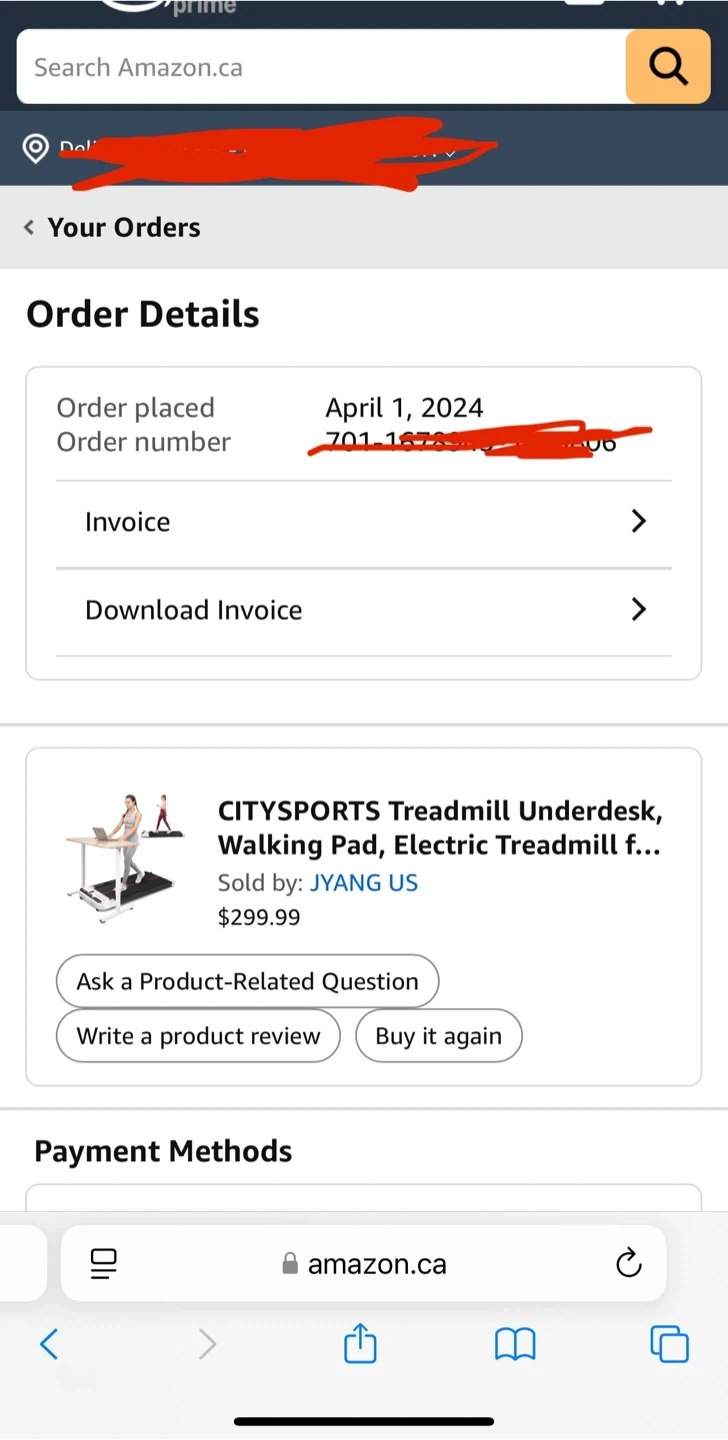Select the Download Invoice menu row
This screenshot has height=1440, width=728.
coord(300,610)
